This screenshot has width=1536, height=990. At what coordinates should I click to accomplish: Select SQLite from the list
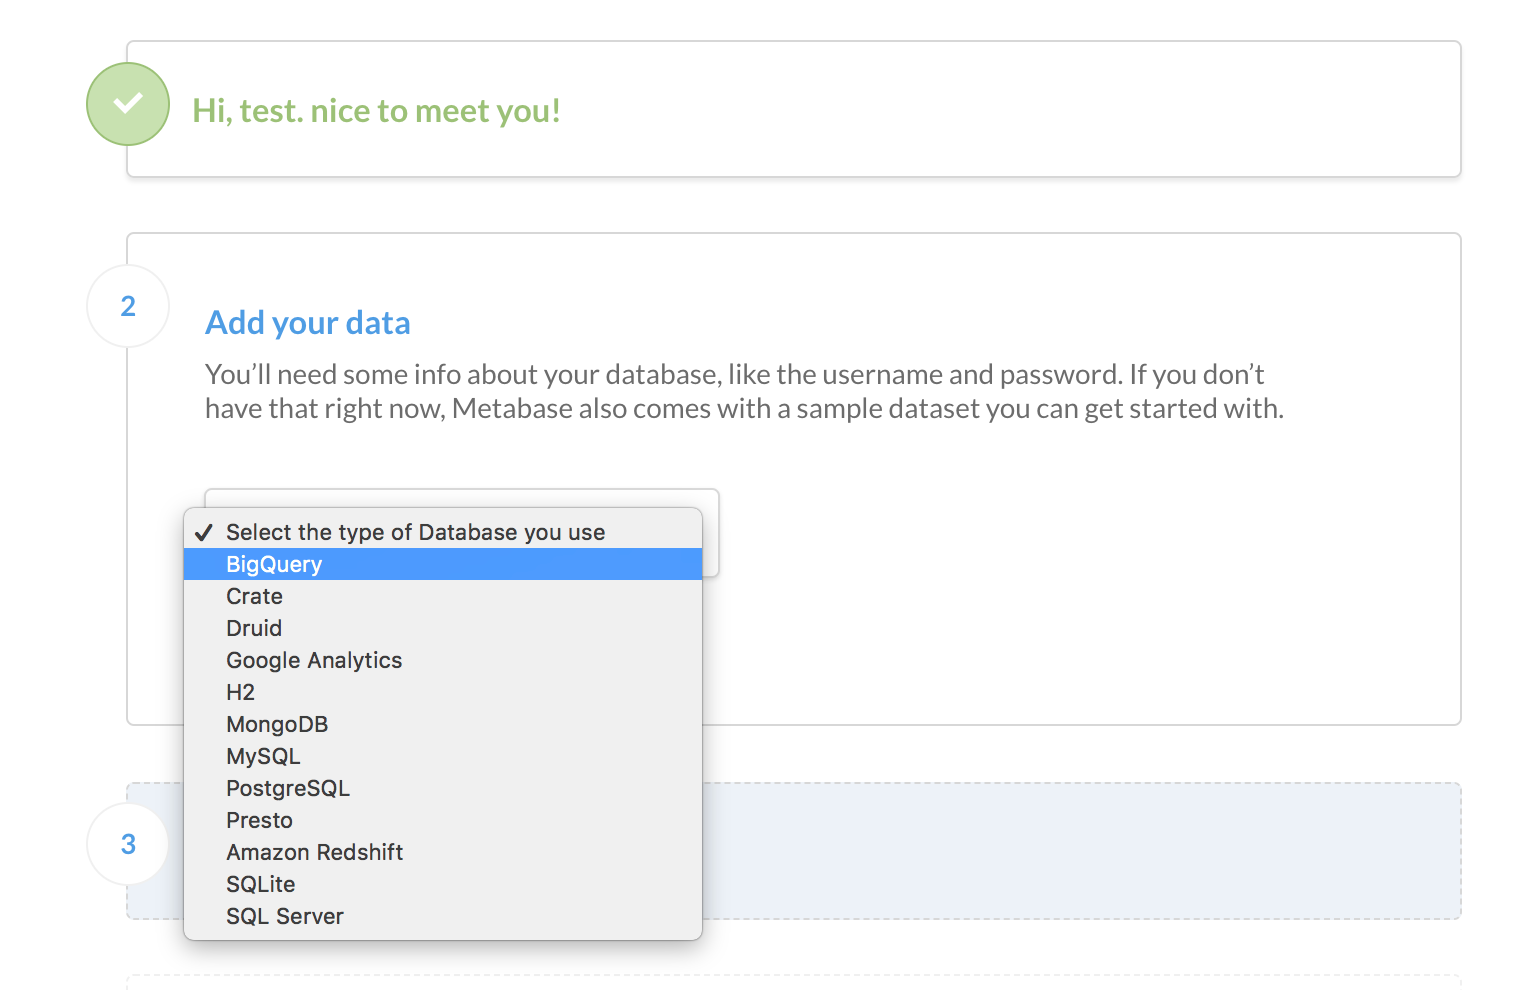(x=443, y=884)
